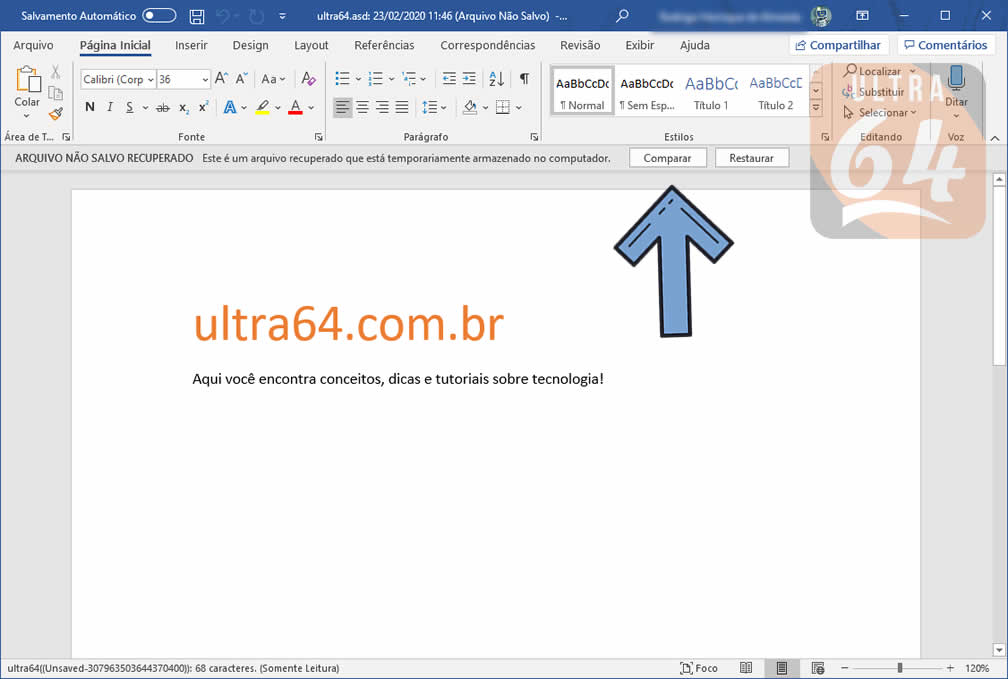Viewport: 1008px width, 679px height.
Task: Toggle bold formatting (N)
Action: click(x=90, y=107)
